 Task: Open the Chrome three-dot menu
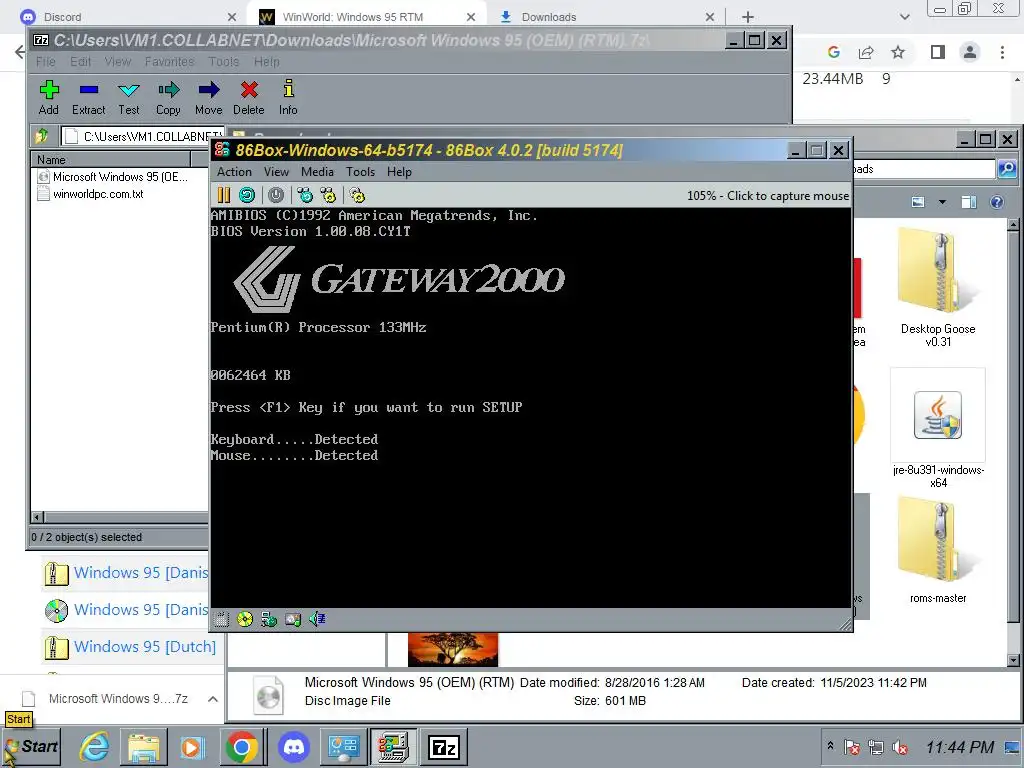coord(1002,52)
